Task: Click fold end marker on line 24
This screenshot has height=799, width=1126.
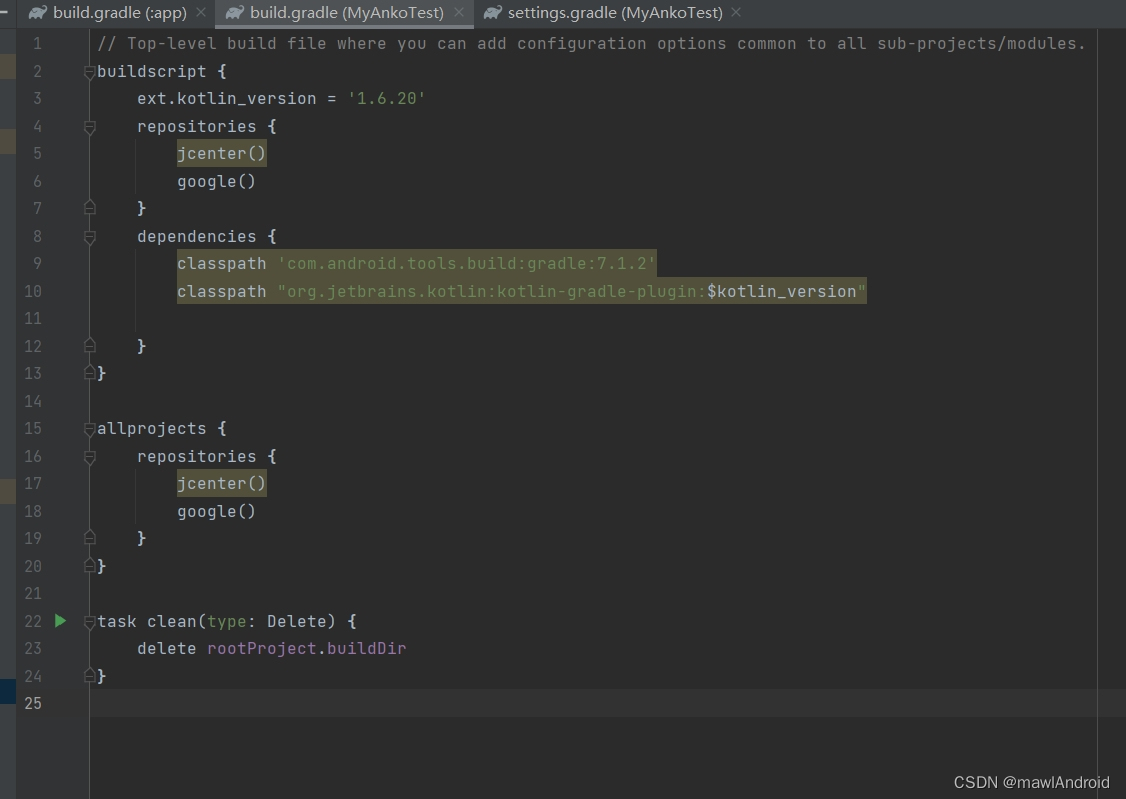Action: [89, 676]
